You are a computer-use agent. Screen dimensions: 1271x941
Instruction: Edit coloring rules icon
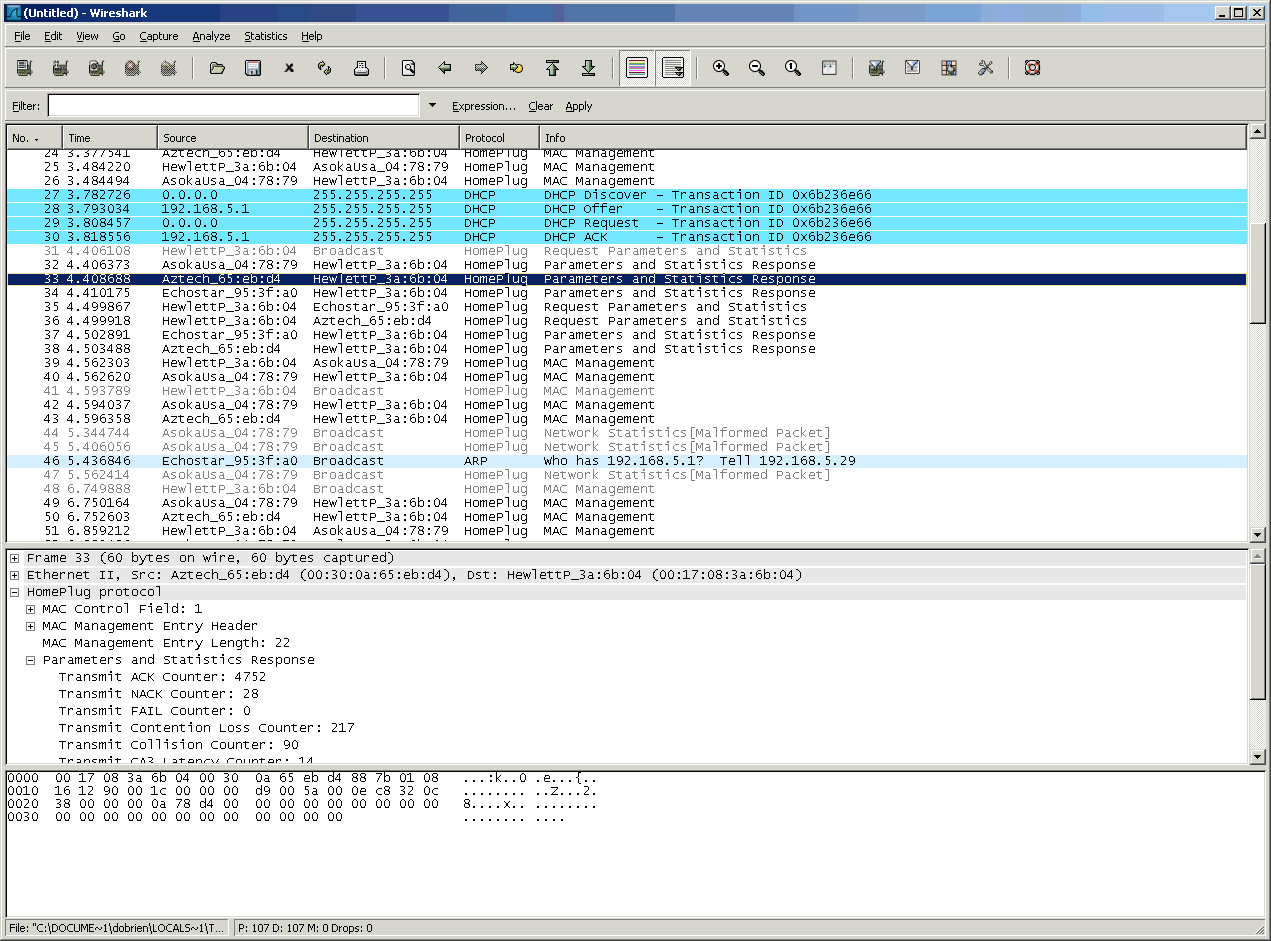coord(949,68)
